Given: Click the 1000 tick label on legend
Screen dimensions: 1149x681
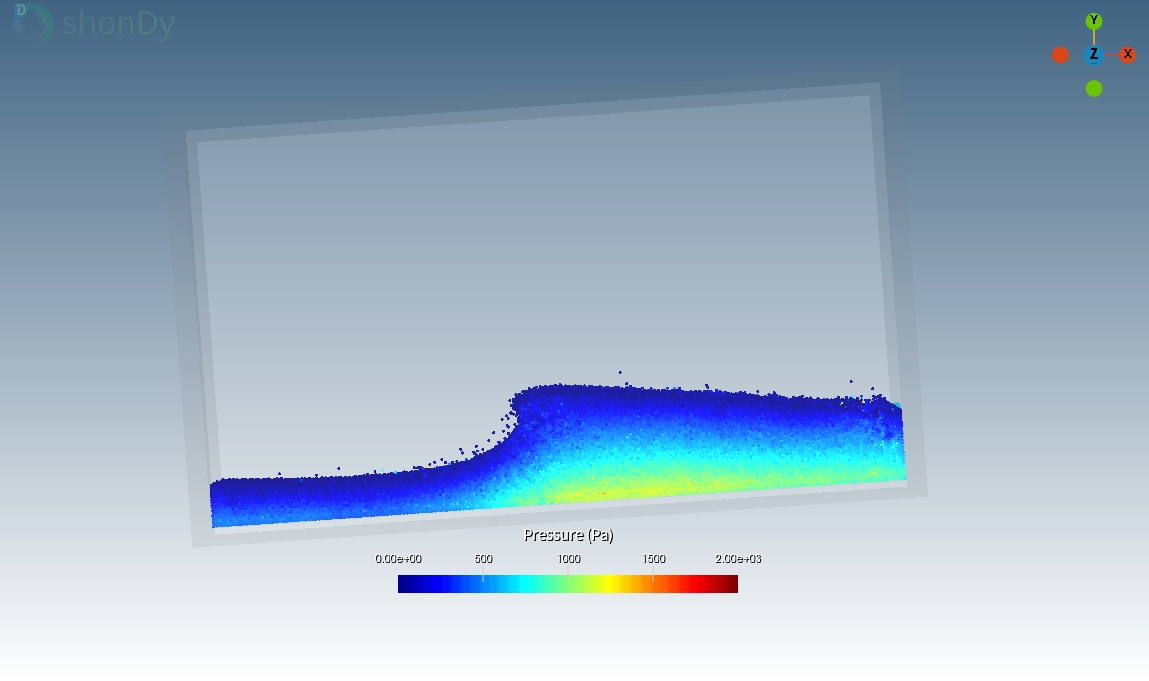Looking at the screenshot, I should (x=568, y=559).
